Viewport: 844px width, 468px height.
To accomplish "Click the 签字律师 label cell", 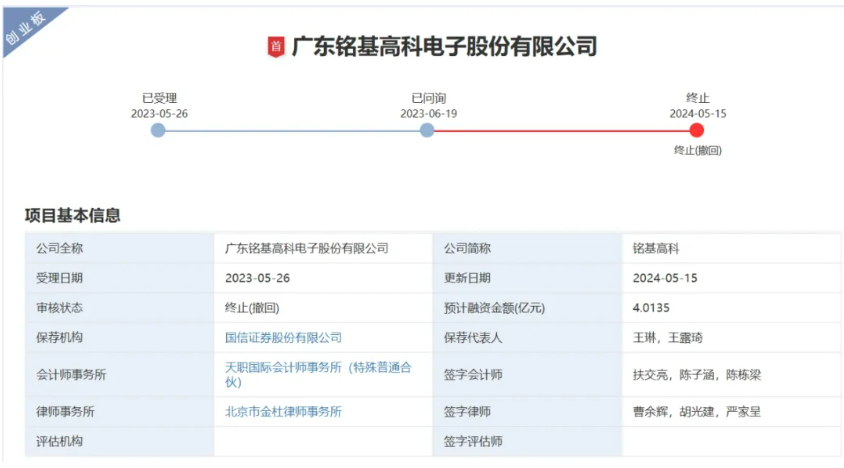I will click(527, 411).
